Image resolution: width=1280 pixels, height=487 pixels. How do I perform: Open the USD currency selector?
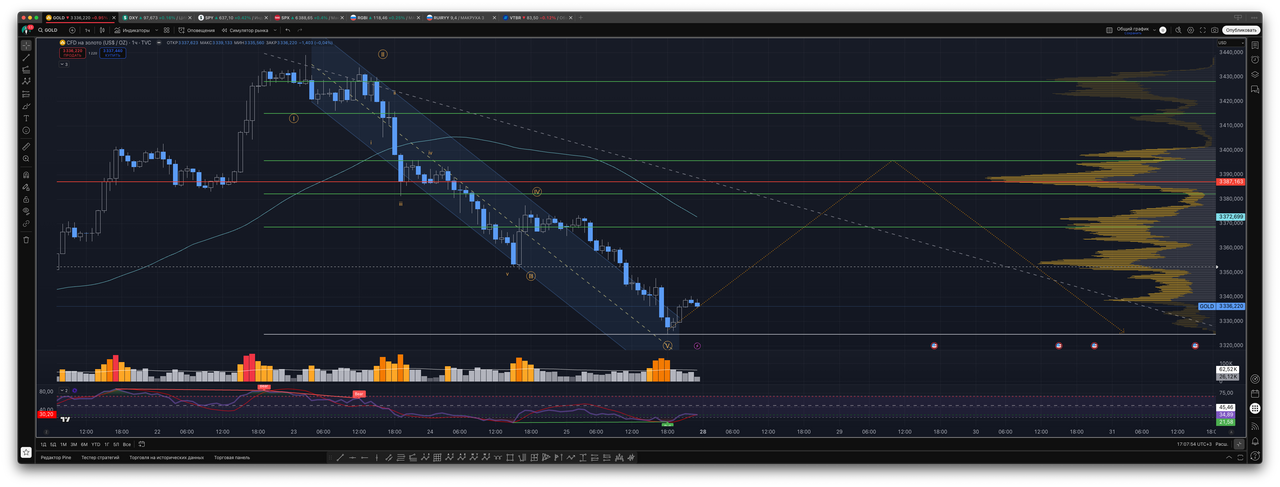(1229, 43)
